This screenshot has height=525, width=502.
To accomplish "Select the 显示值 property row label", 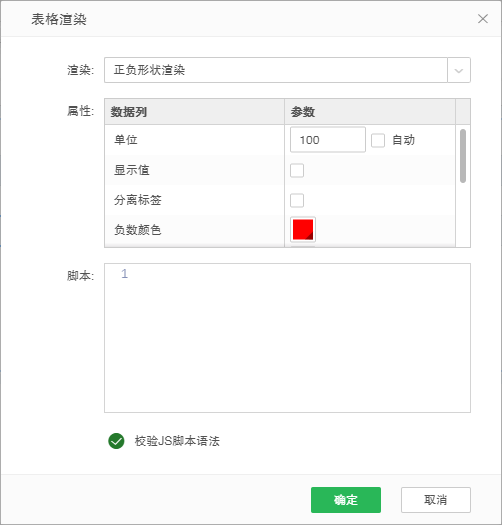I will [x=132, y=170].
